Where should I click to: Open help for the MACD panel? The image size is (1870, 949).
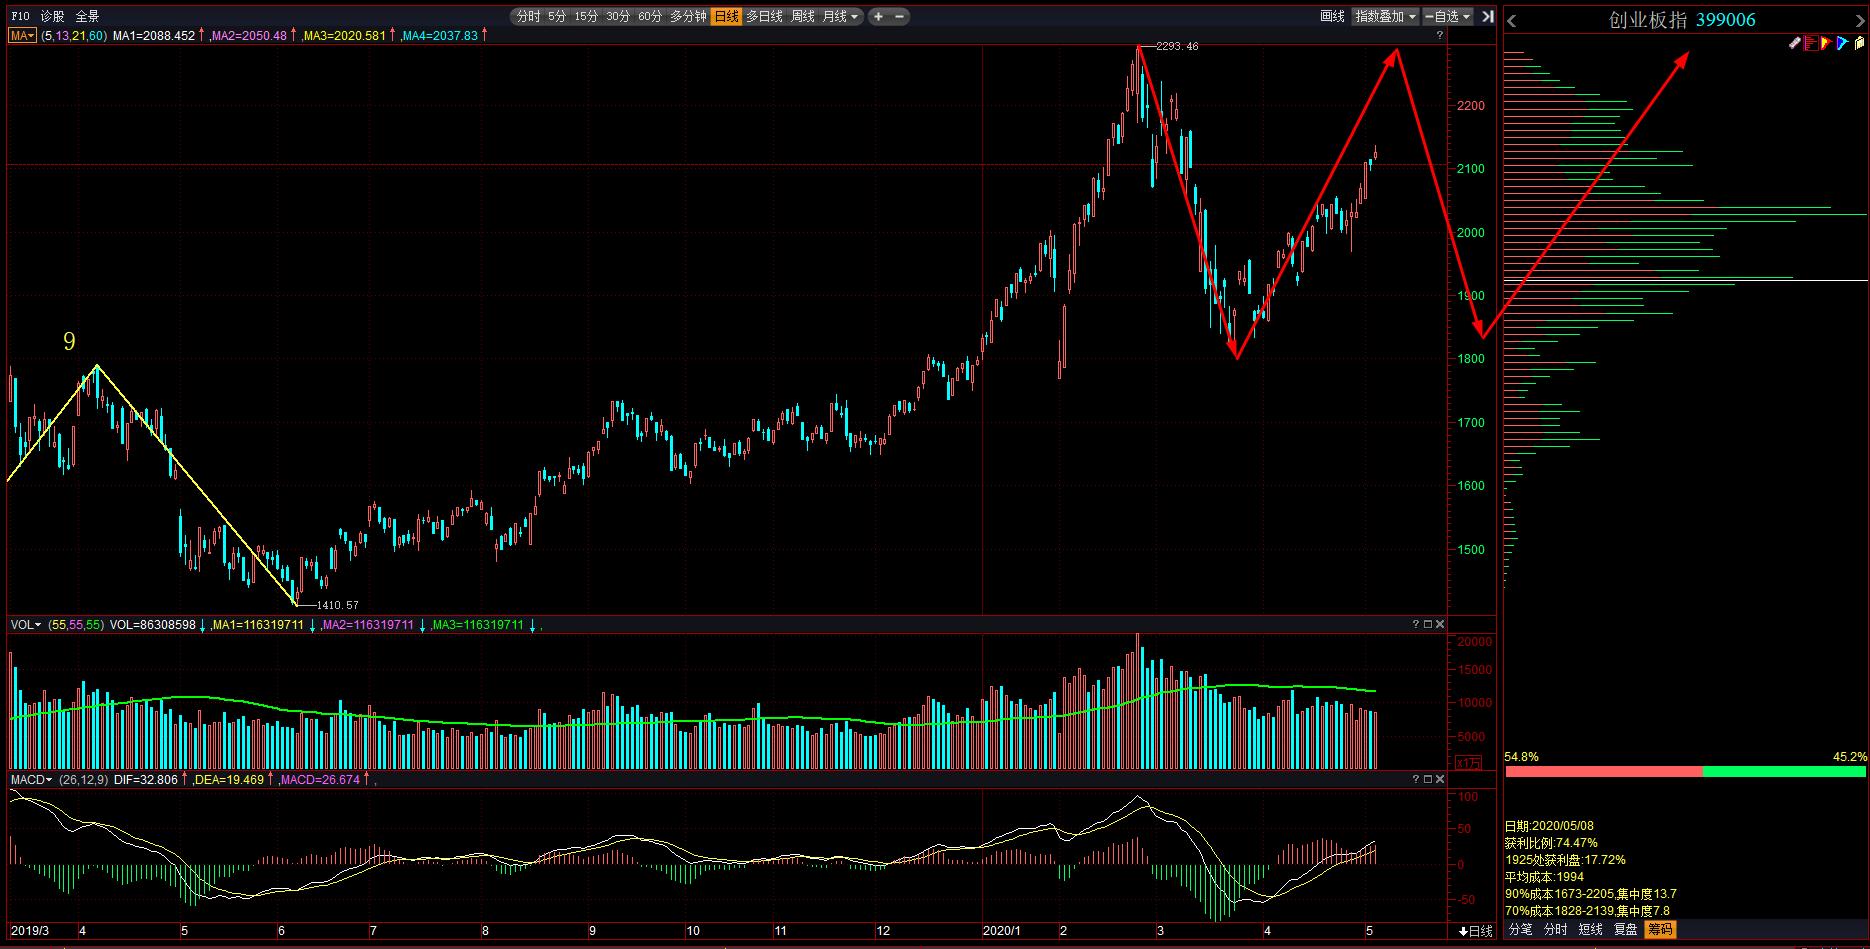[x=1416, y=779]
